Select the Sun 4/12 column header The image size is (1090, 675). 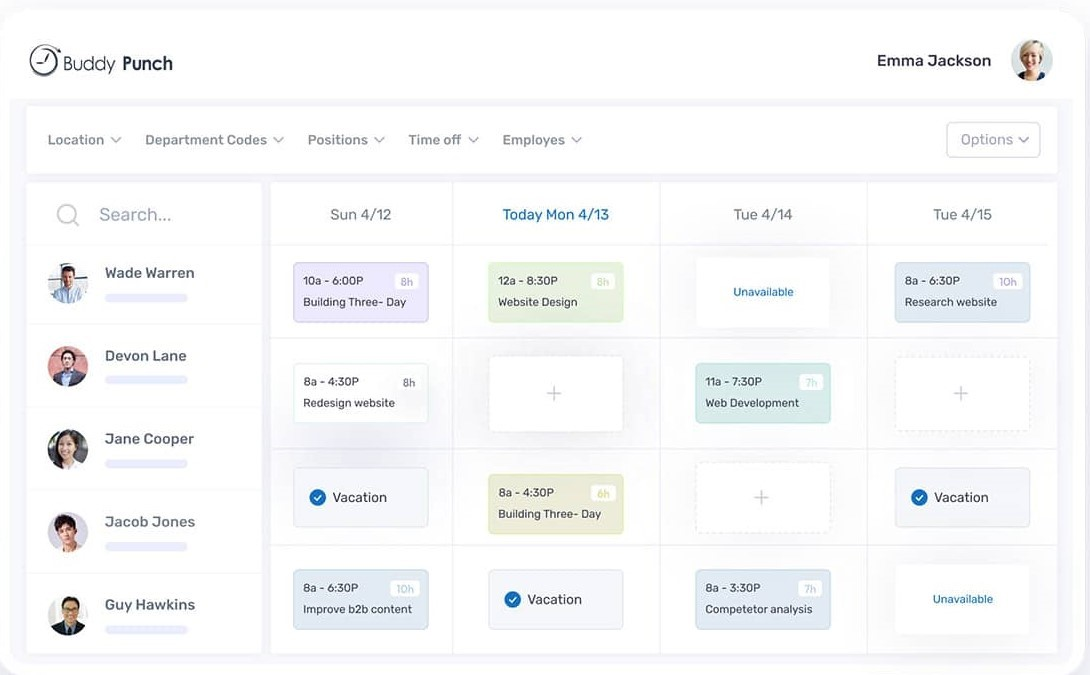tap(361, 214)
